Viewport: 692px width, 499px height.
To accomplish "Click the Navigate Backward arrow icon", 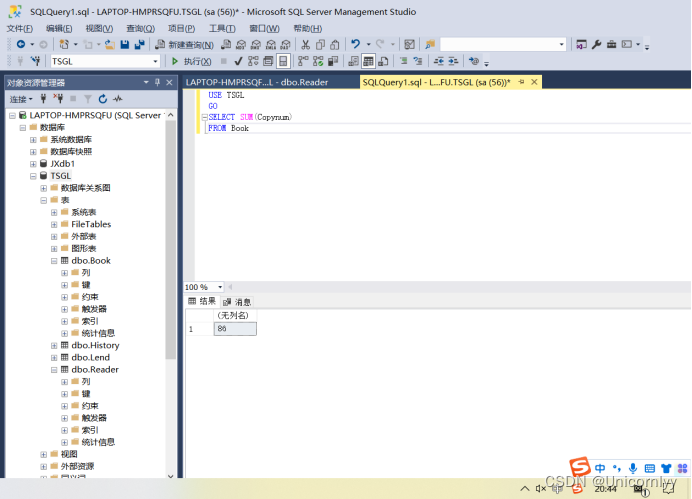I will coord(21,44).
